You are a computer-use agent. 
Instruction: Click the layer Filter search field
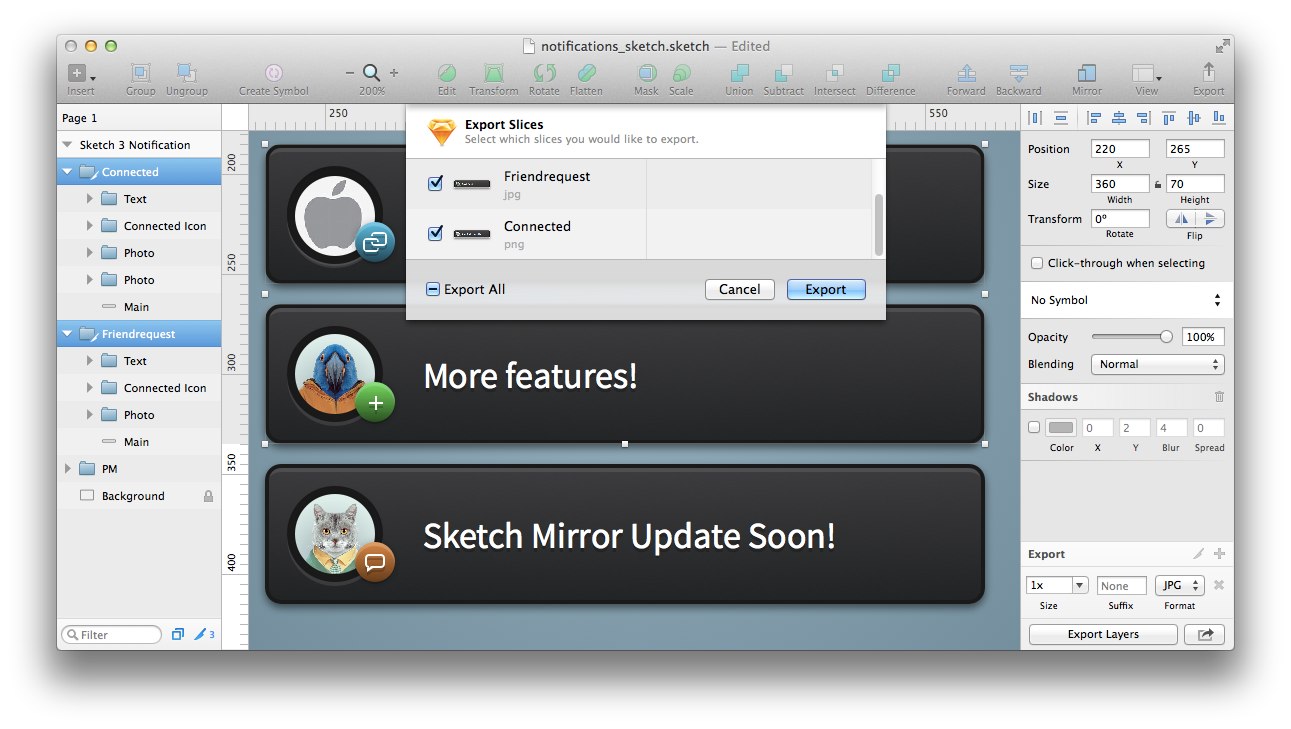111,634
